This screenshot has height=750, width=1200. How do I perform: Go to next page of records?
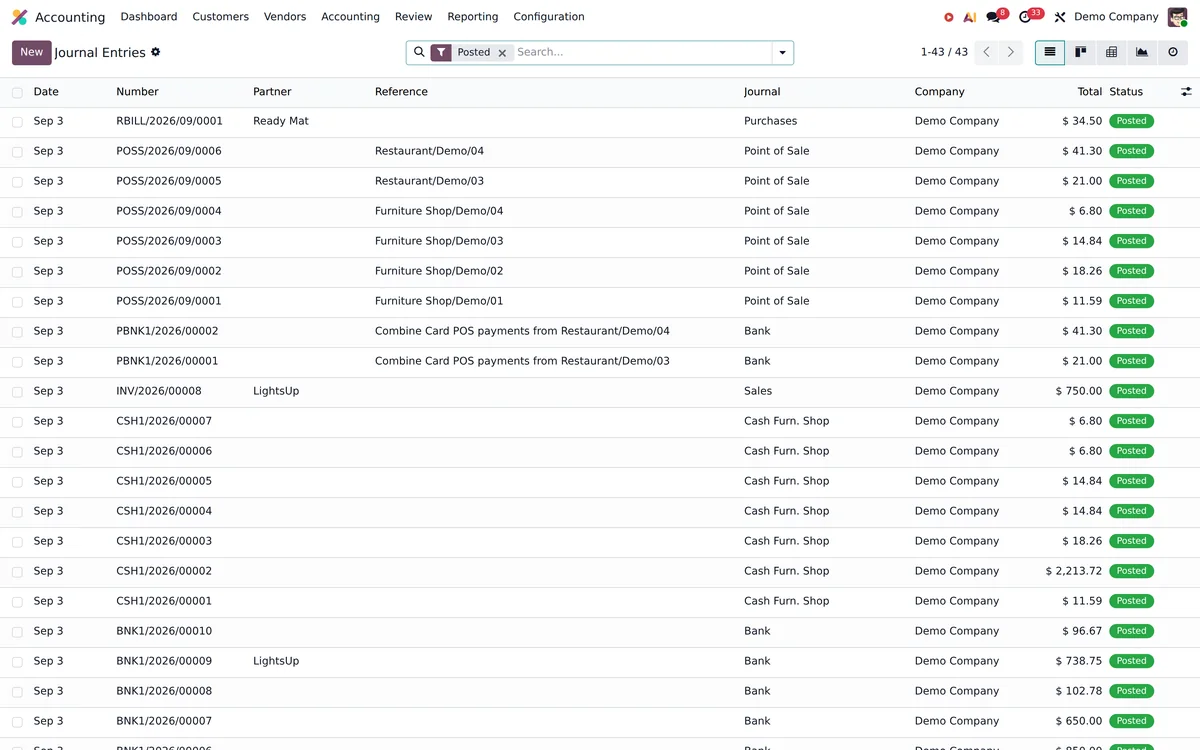1011,52
